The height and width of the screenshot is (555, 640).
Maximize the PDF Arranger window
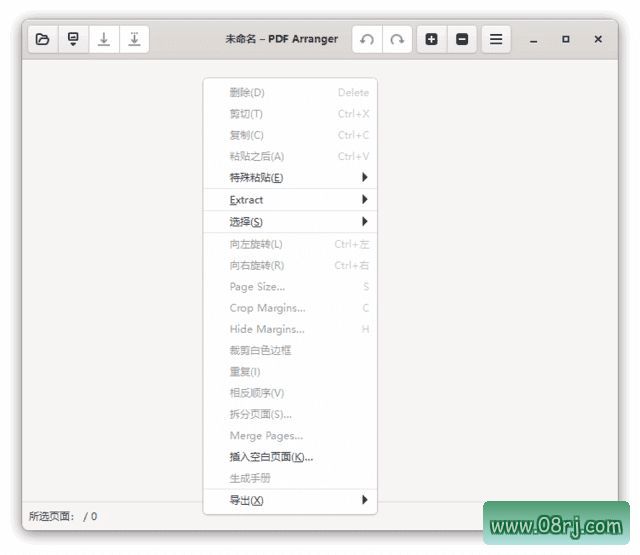(x=566, y=39)
